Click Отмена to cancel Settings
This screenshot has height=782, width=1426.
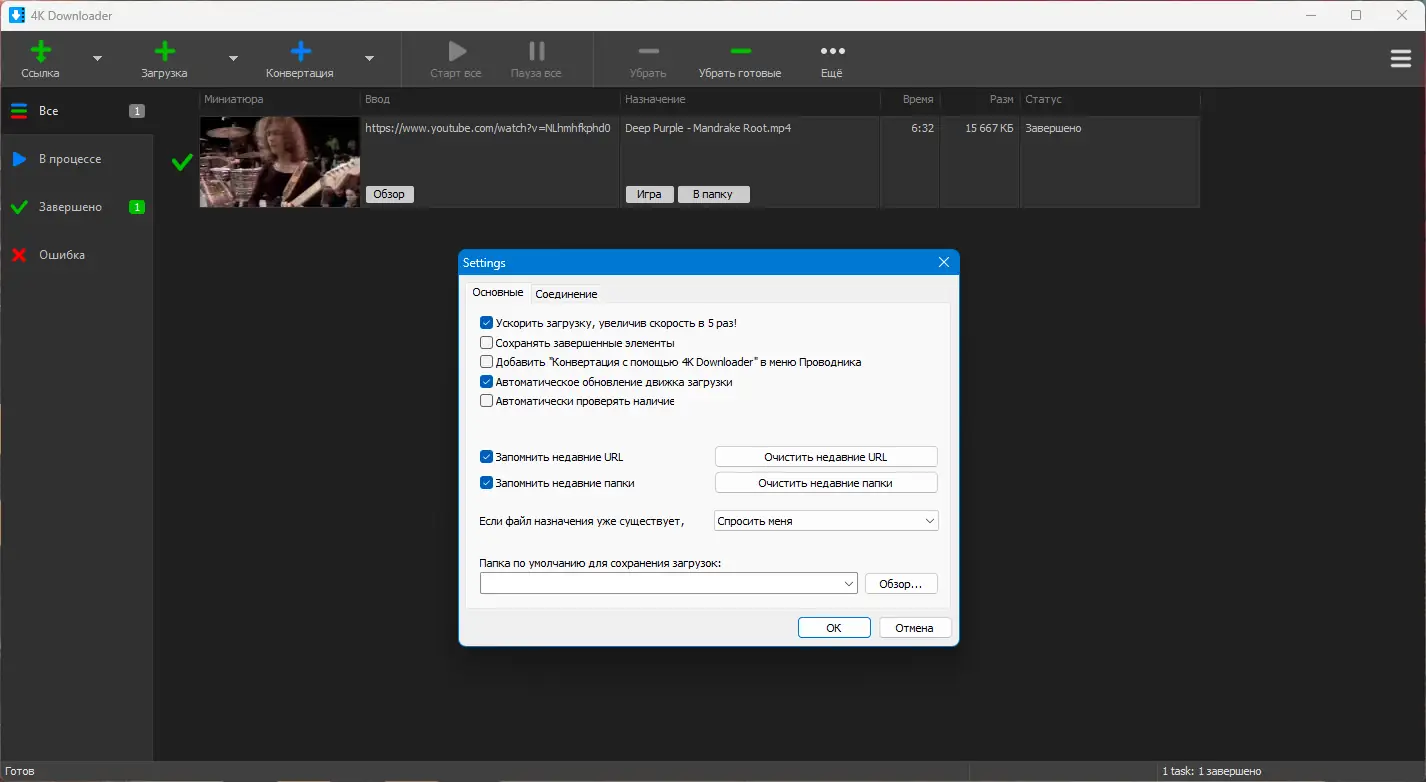915,628
